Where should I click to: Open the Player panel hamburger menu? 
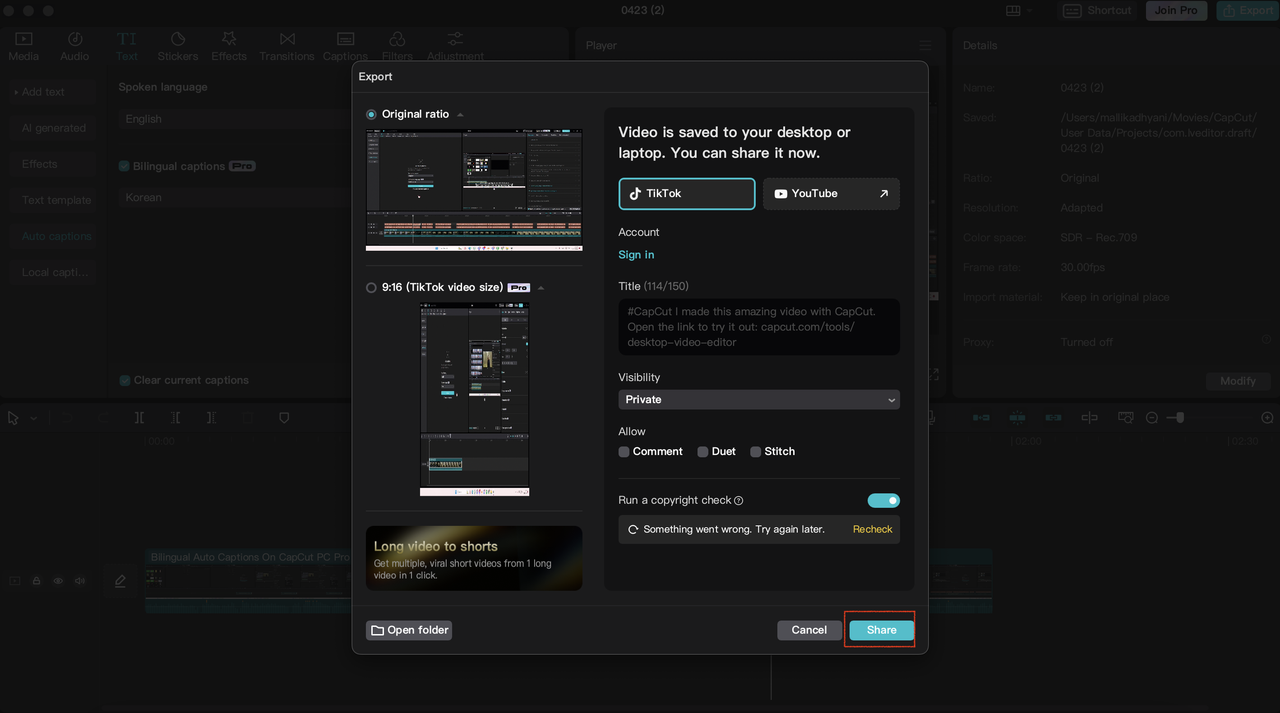[x=925, y=45]
